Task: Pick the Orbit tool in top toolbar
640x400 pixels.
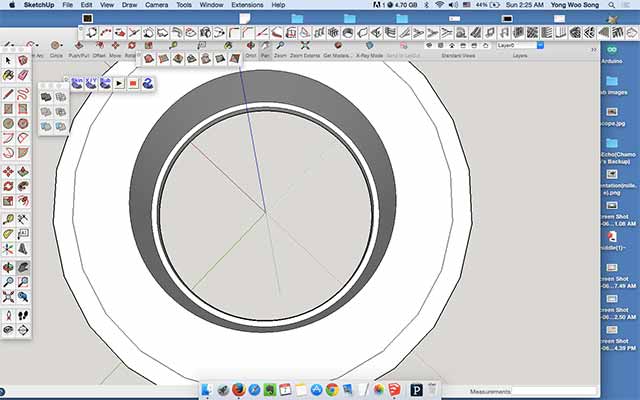Action: coord(251,45)
